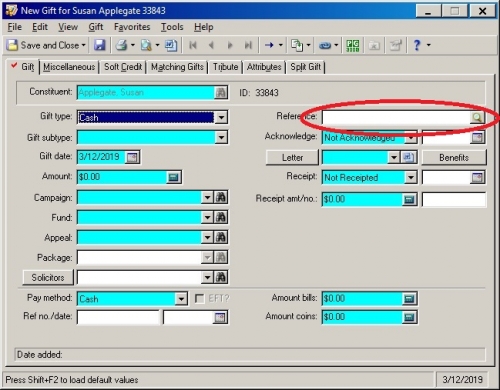Click the chain link toolbar icon
Image resolution: width=500 pixels, height=390 pixels.
pos(325,45)
